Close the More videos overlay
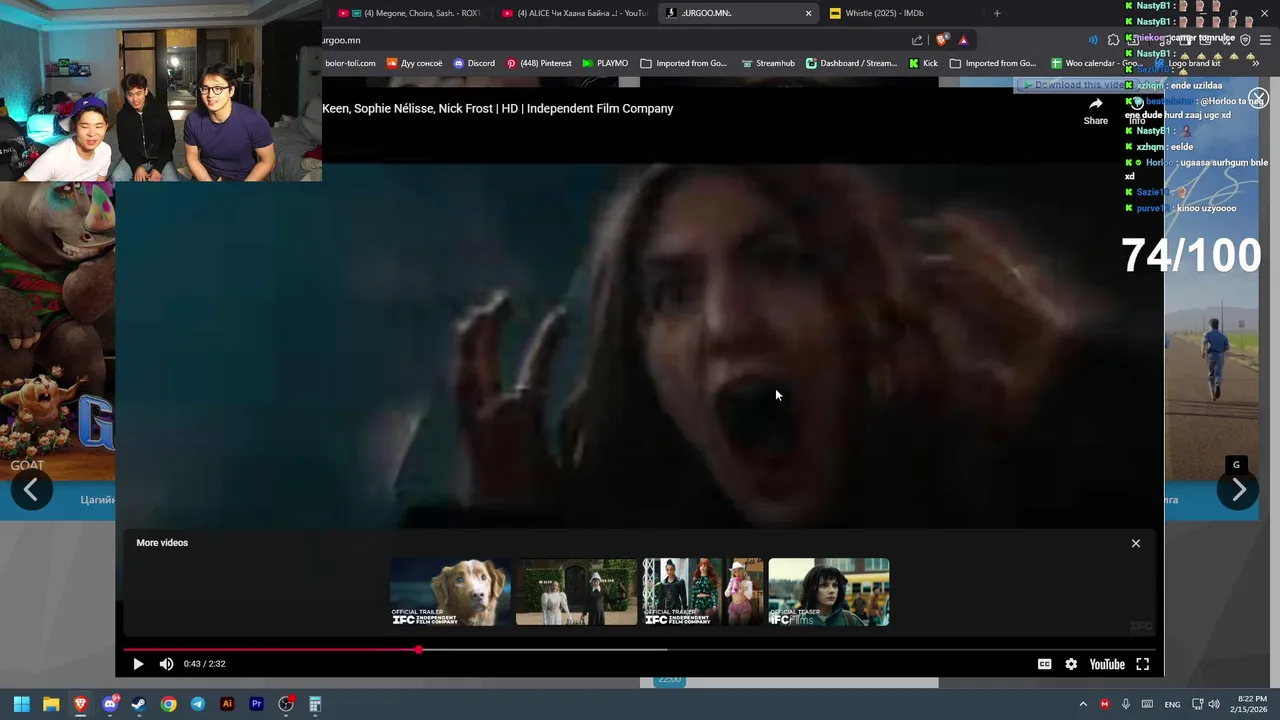 (1136, 543)
